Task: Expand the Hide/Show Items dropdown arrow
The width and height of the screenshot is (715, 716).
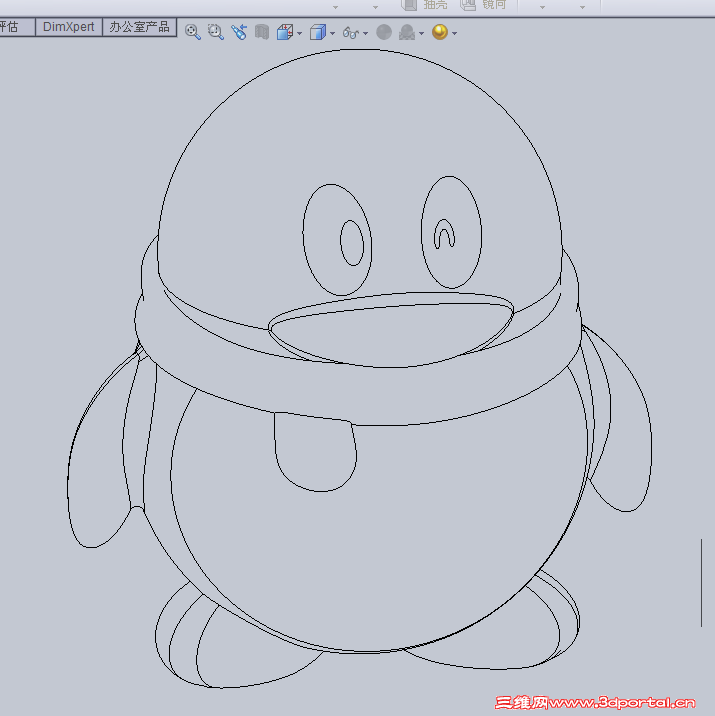Action: point(365,33)
